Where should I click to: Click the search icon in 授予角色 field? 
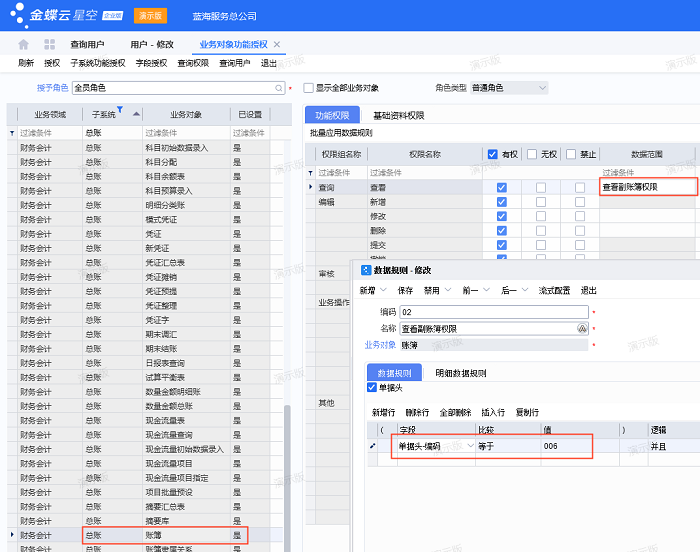(280, 88)
